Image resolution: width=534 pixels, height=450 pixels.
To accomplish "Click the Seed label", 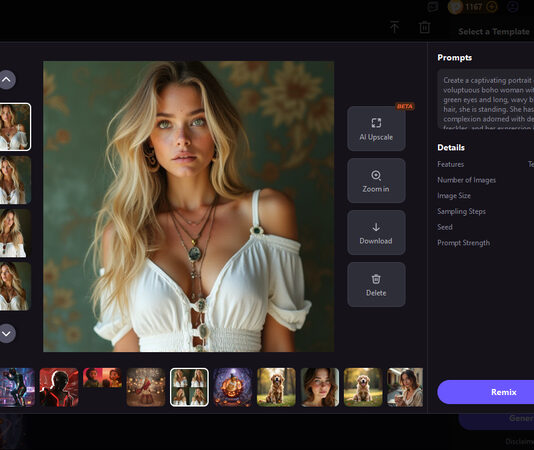I will coord(445,227).
